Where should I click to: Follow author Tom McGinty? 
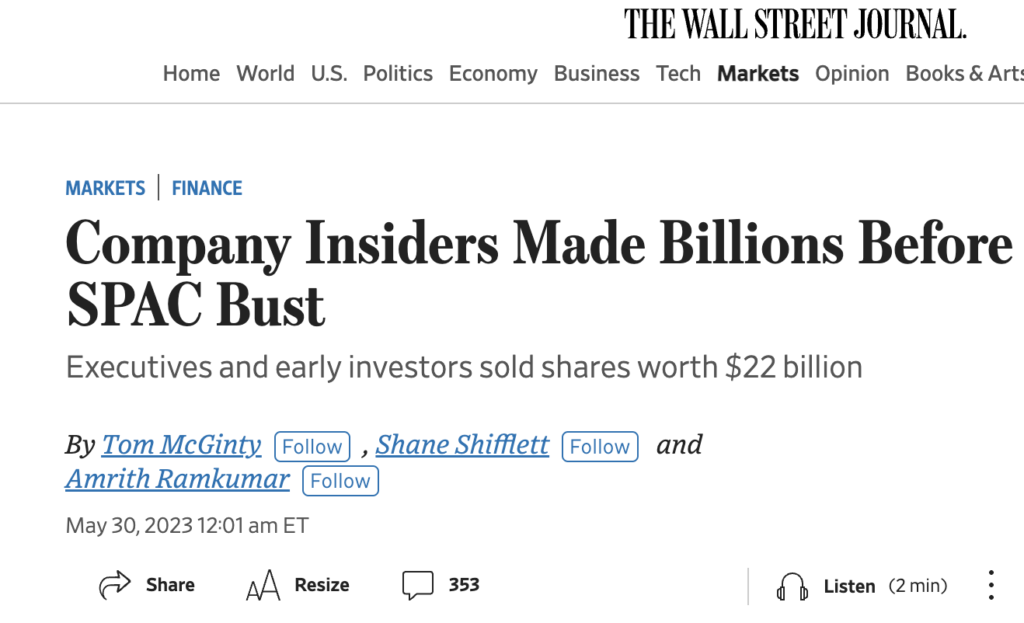[312, 446]
